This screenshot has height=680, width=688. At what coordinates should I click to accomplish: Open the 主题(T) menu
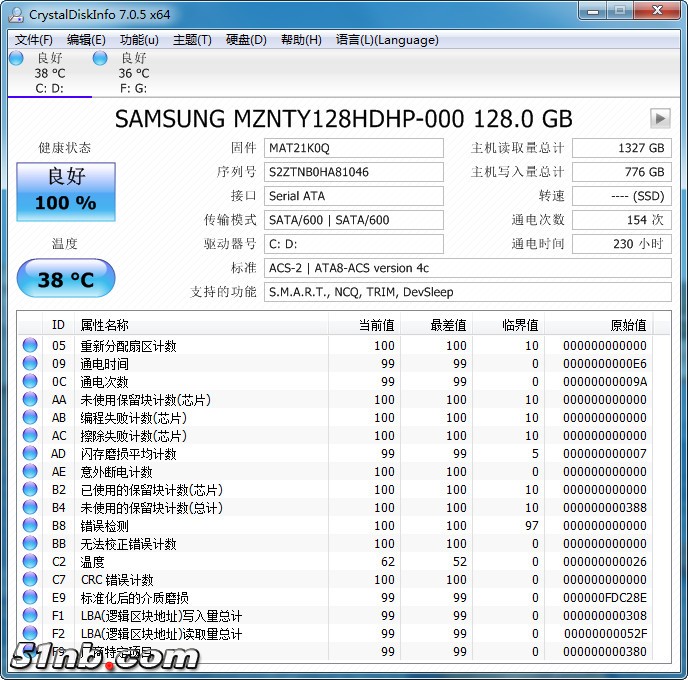[192, 40]
